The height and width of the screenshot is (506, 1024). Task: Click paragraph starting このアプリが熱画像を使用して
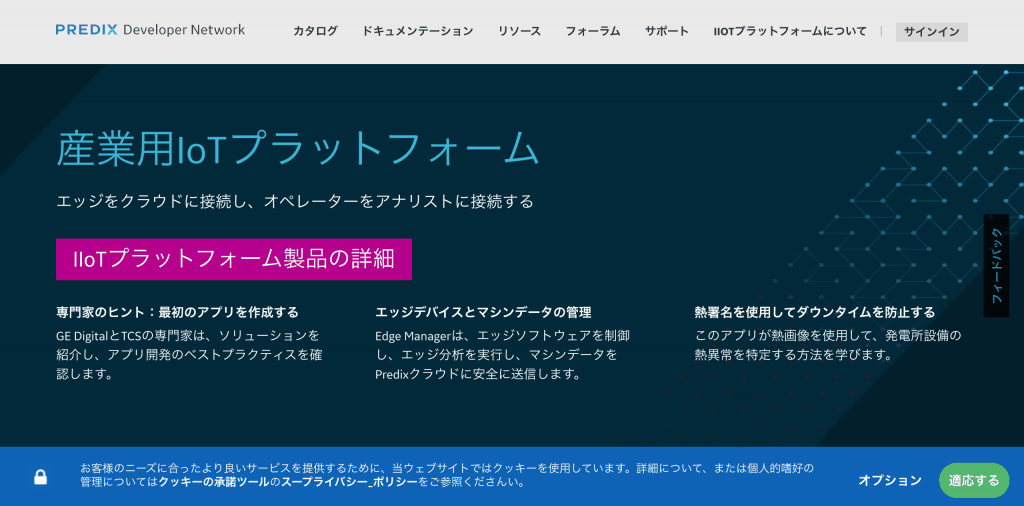pos(828,345)
